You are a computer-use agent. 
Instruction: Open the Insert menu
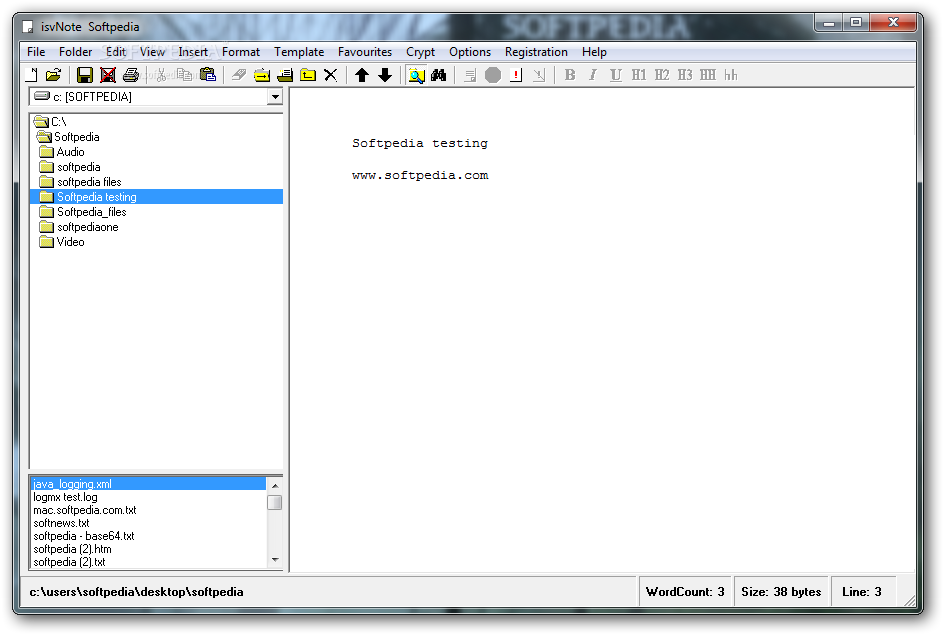pyautogui.click(x=193, y=52)
